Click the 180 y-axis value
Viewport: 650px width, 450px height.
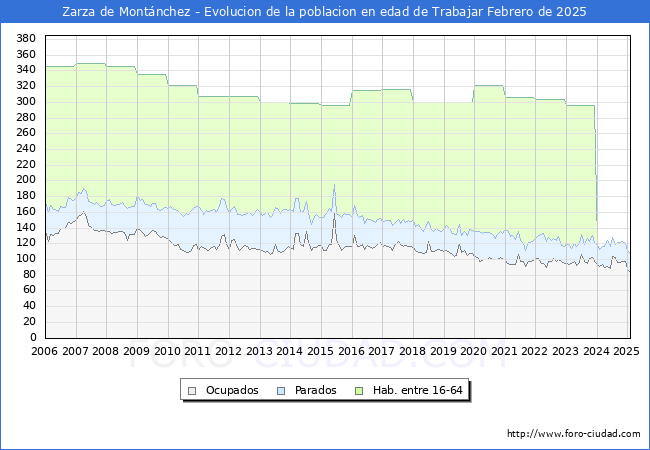26,196
